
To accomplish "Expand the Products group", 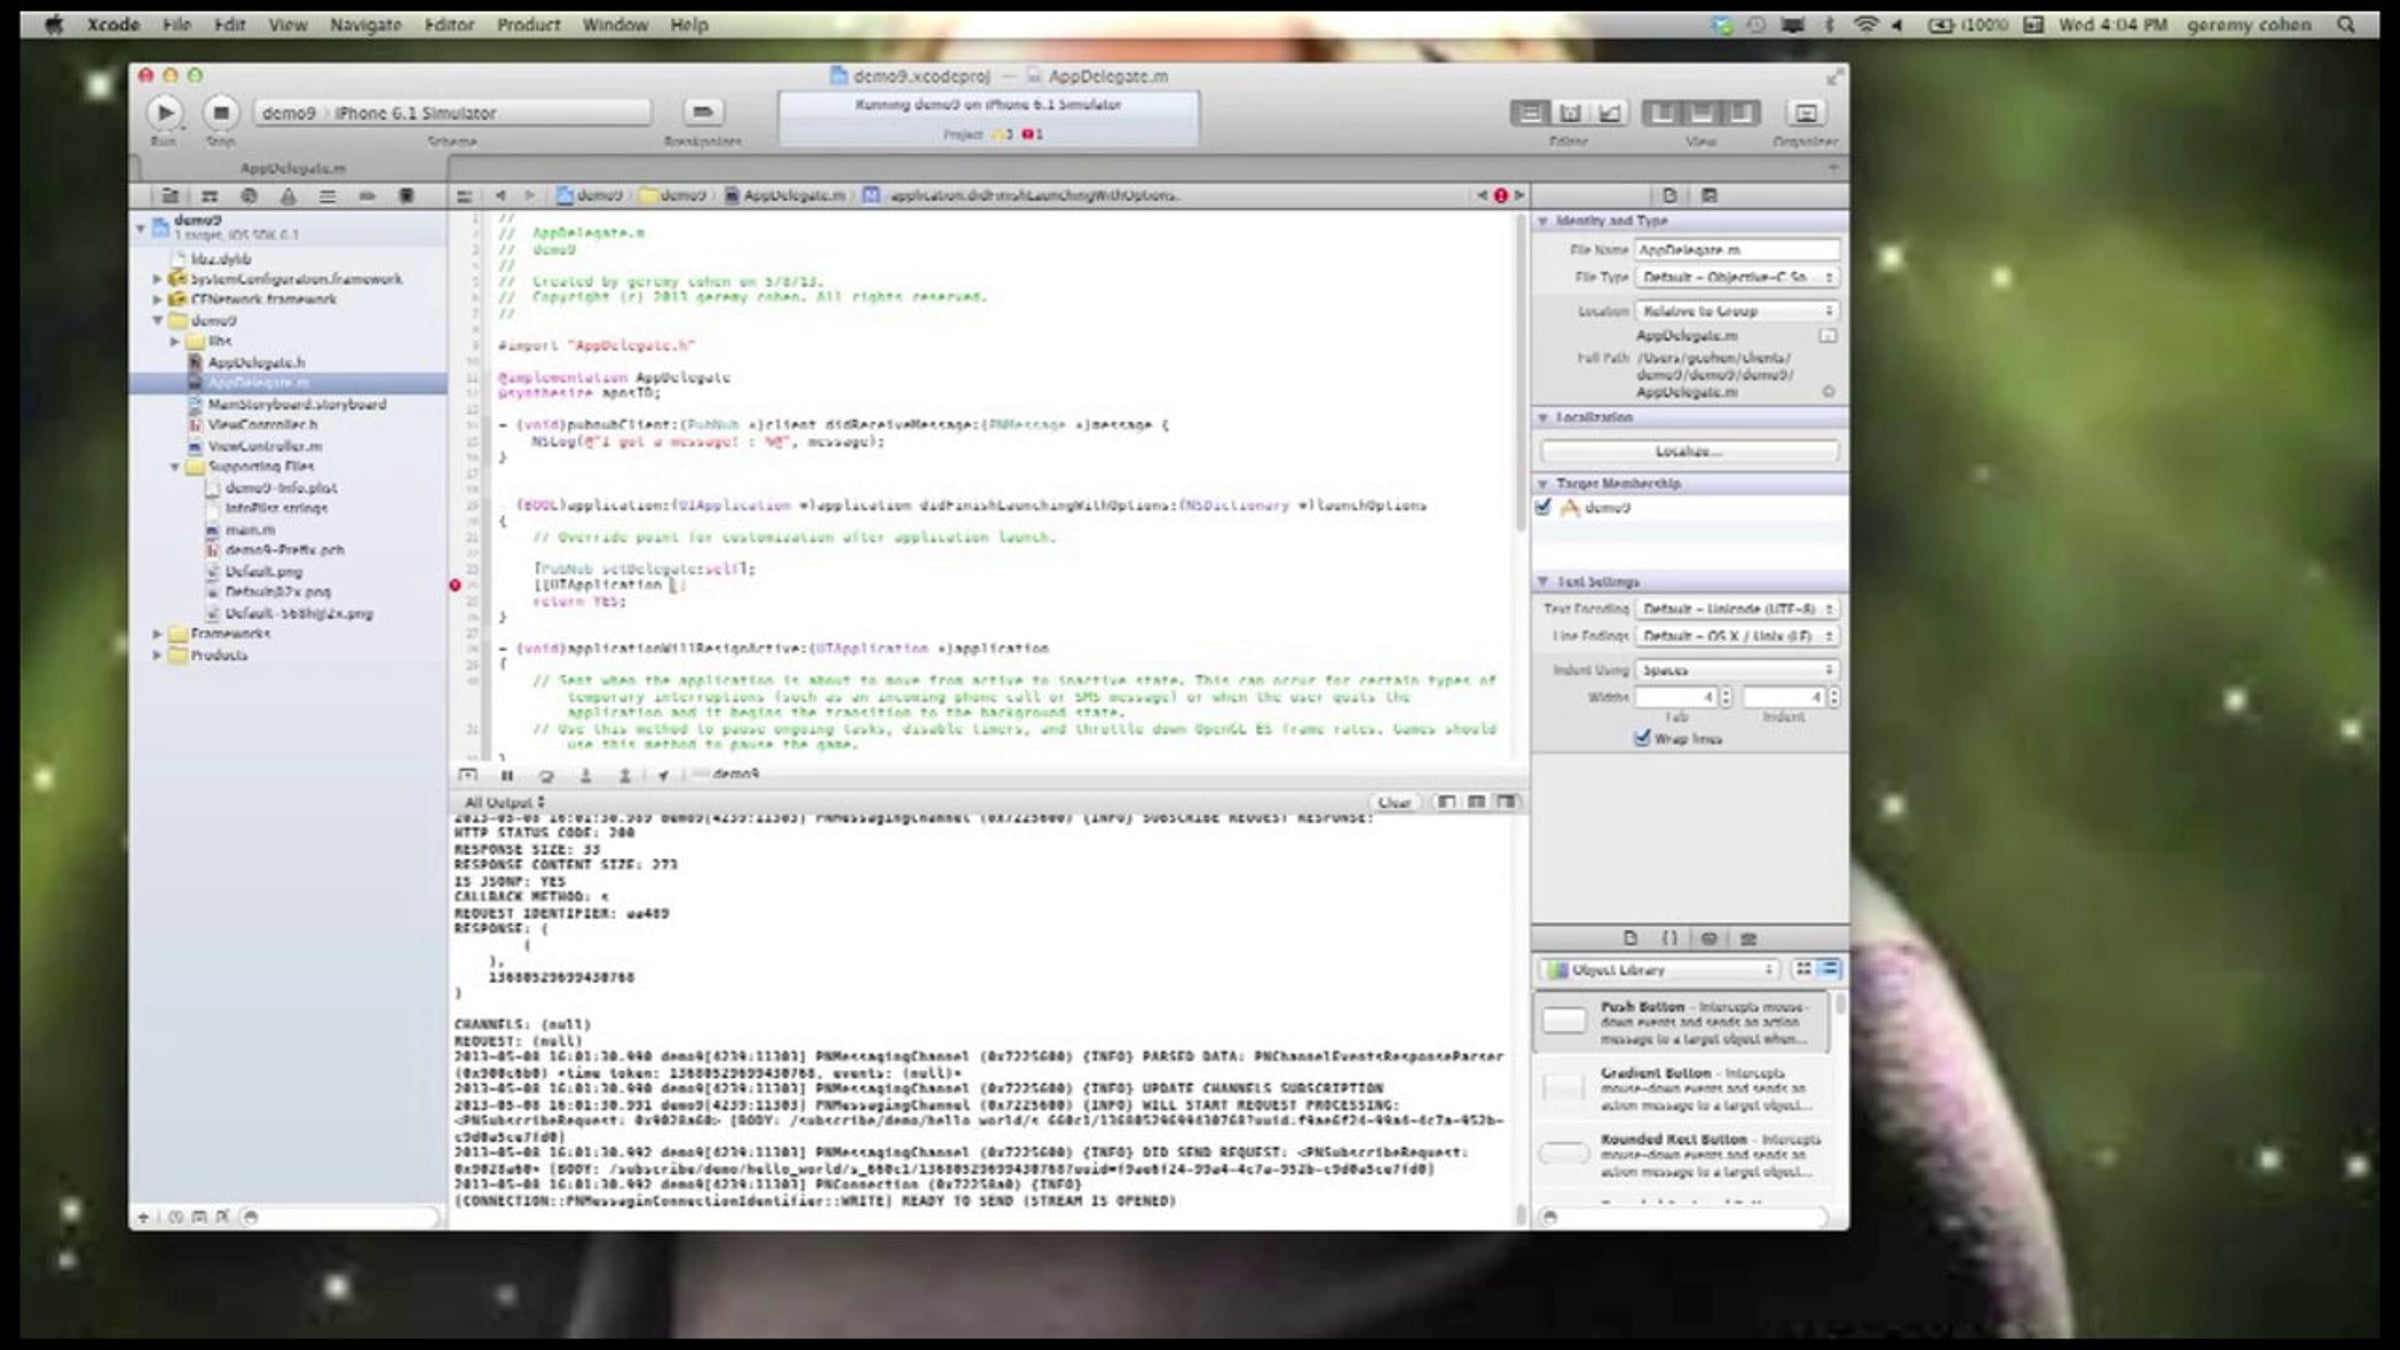I will click(157, 655).
